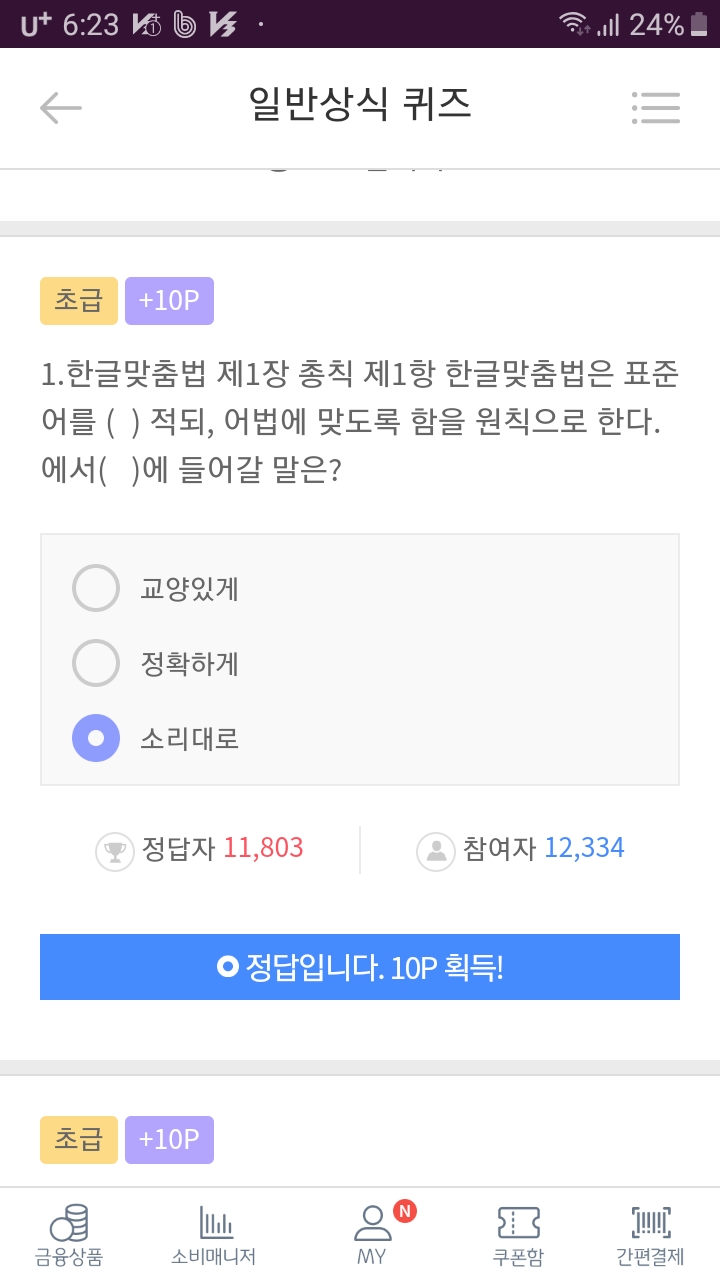The height and width of the screenshot is (1280, 720).
Task: Open 간편결제 barcode icon
Action: [x=650, y=1224]
